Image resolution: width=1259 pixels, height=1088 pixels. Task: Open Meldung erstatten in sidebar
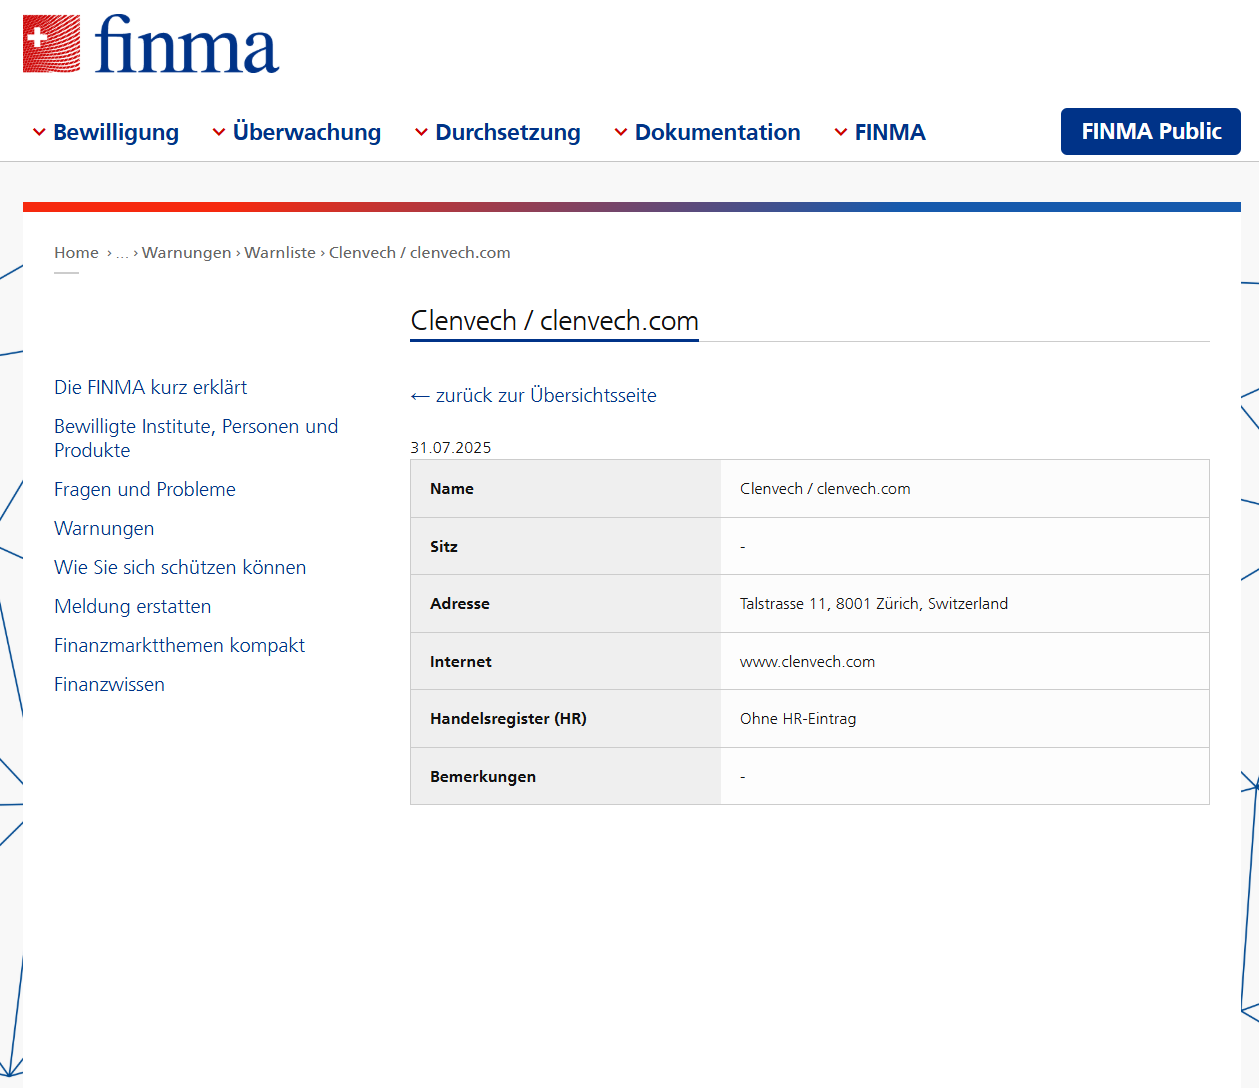(133, 606)
